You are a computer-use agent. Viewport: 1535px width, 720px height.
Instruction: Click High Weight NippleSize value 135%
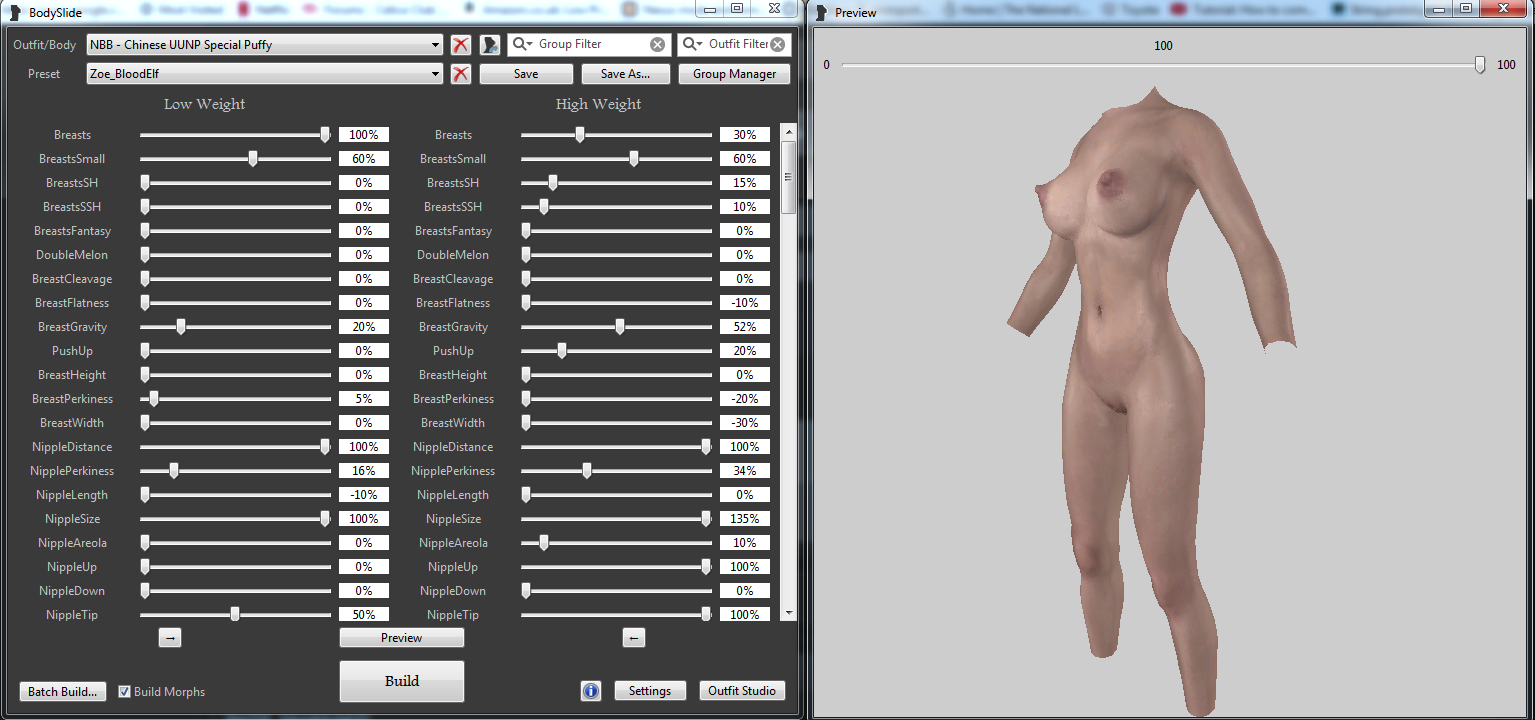click(745, 519)
